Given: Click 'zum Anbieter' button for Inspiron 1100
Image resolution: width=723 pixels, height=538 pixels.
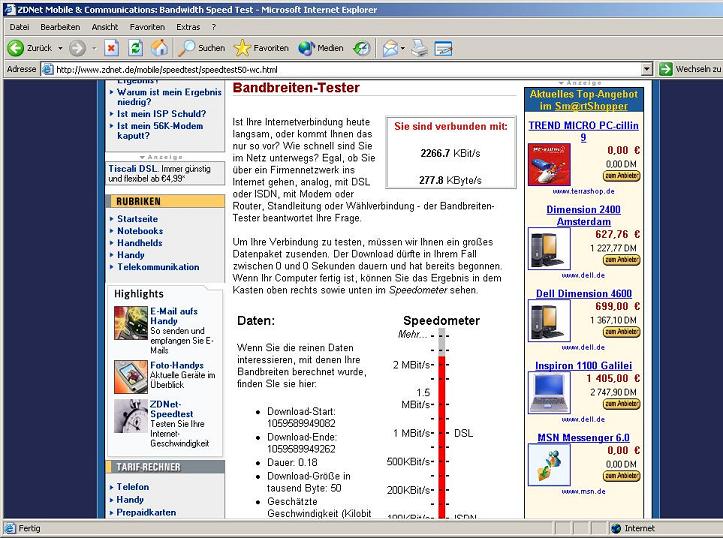Looking at the screenshot, I should [622, 404].
